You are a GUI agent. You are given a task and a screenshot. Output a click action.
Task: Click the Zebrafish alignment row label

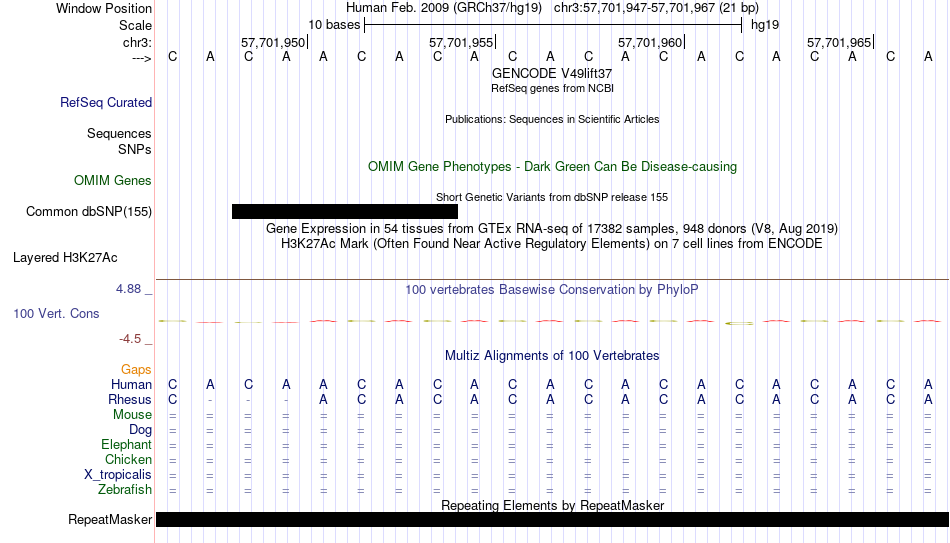(125, 490)
